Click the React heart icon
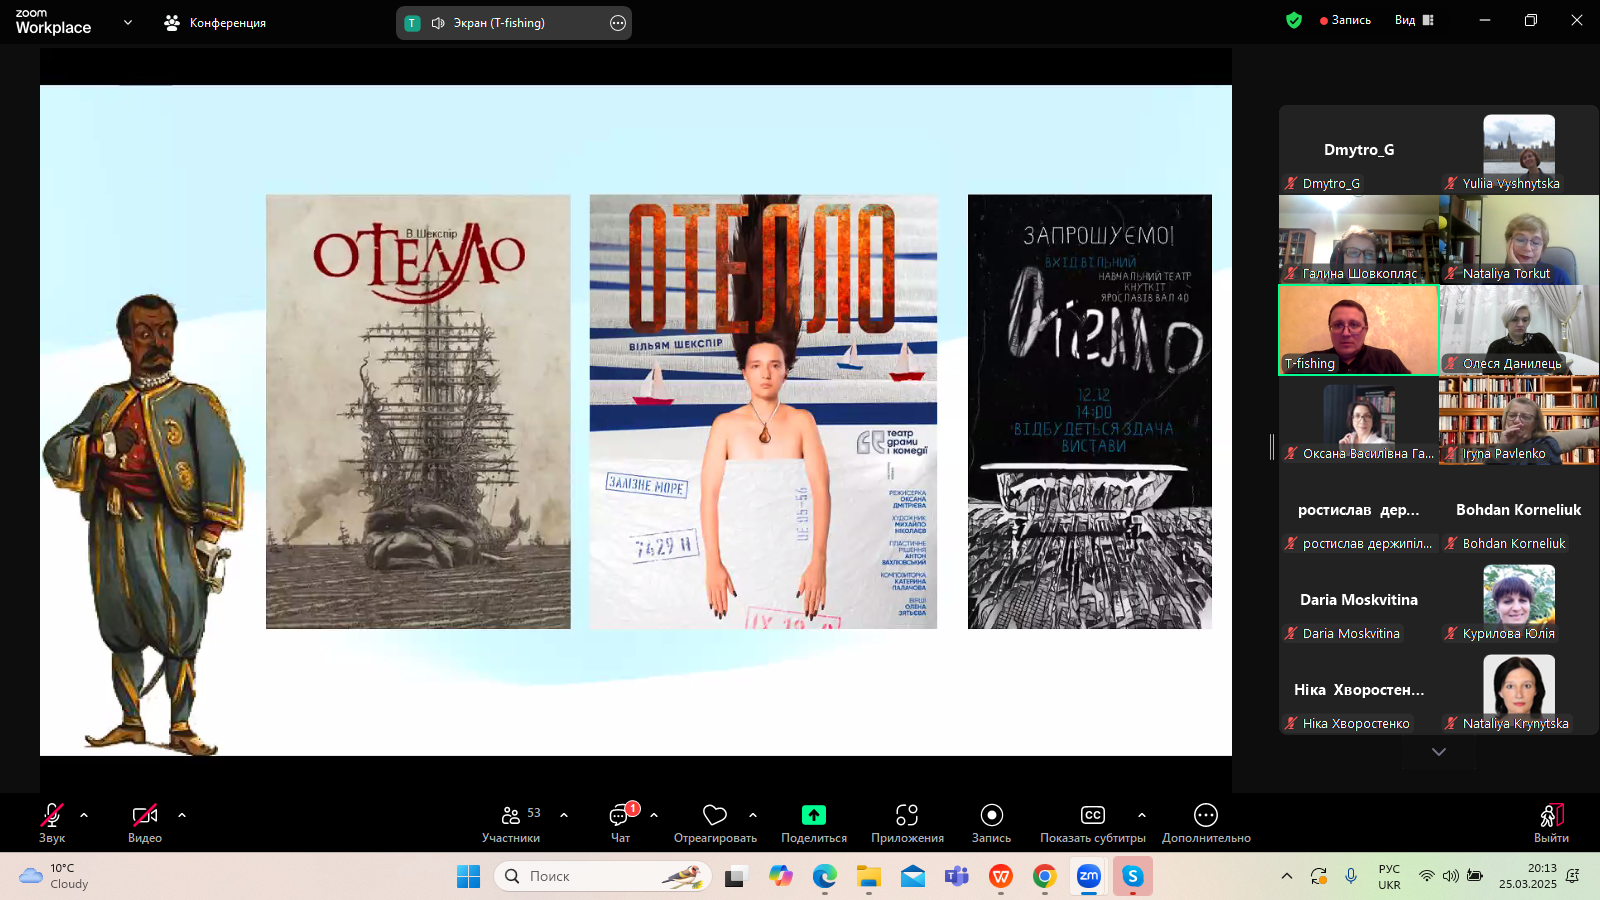 [x=714, y=816]
